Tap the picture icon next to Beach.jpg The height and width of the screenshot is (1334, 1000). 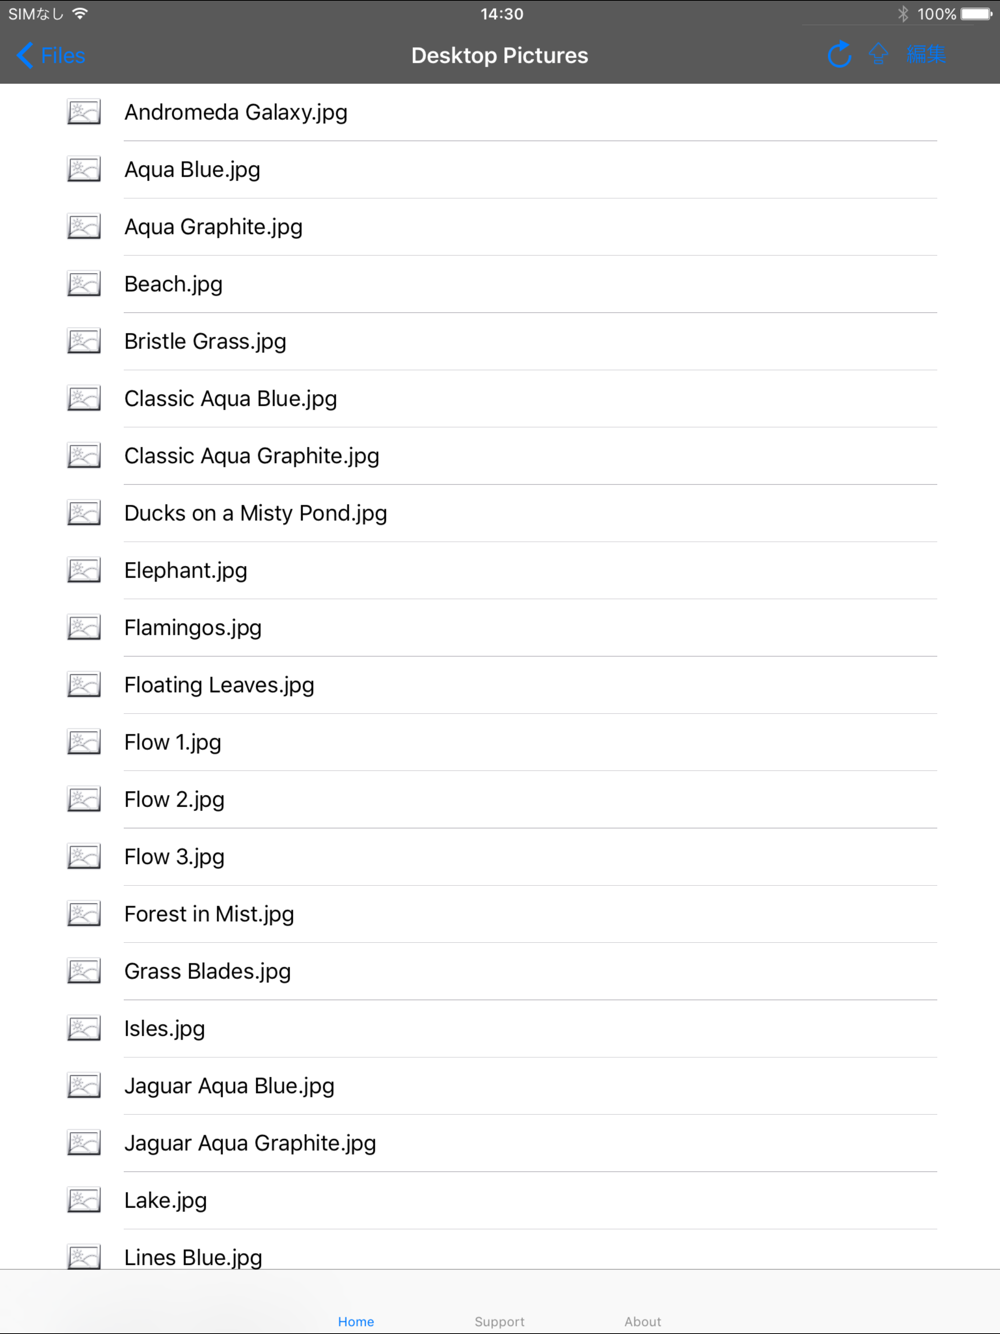click(x=84, y=284)
